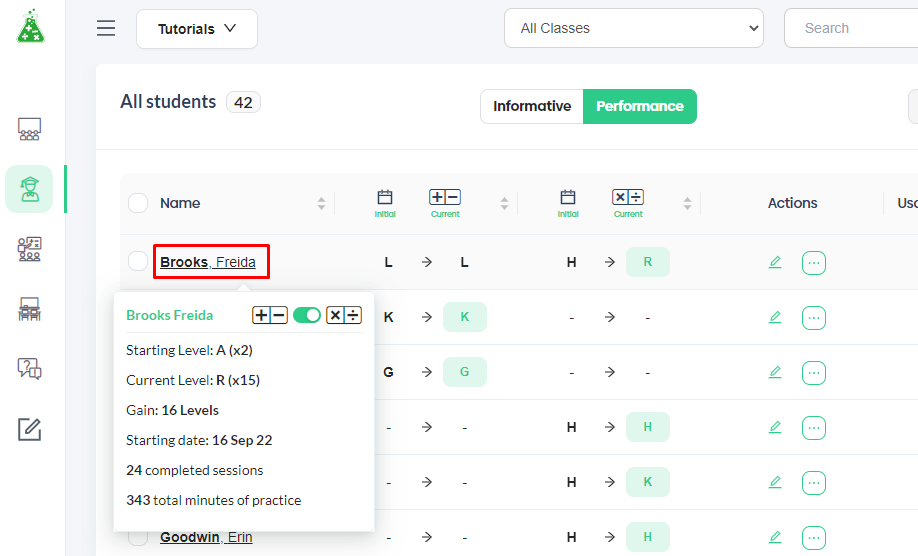Viewport: 918px width, 556px height.
Task: Open more actions in K to K row
Action: pos(814,318)
